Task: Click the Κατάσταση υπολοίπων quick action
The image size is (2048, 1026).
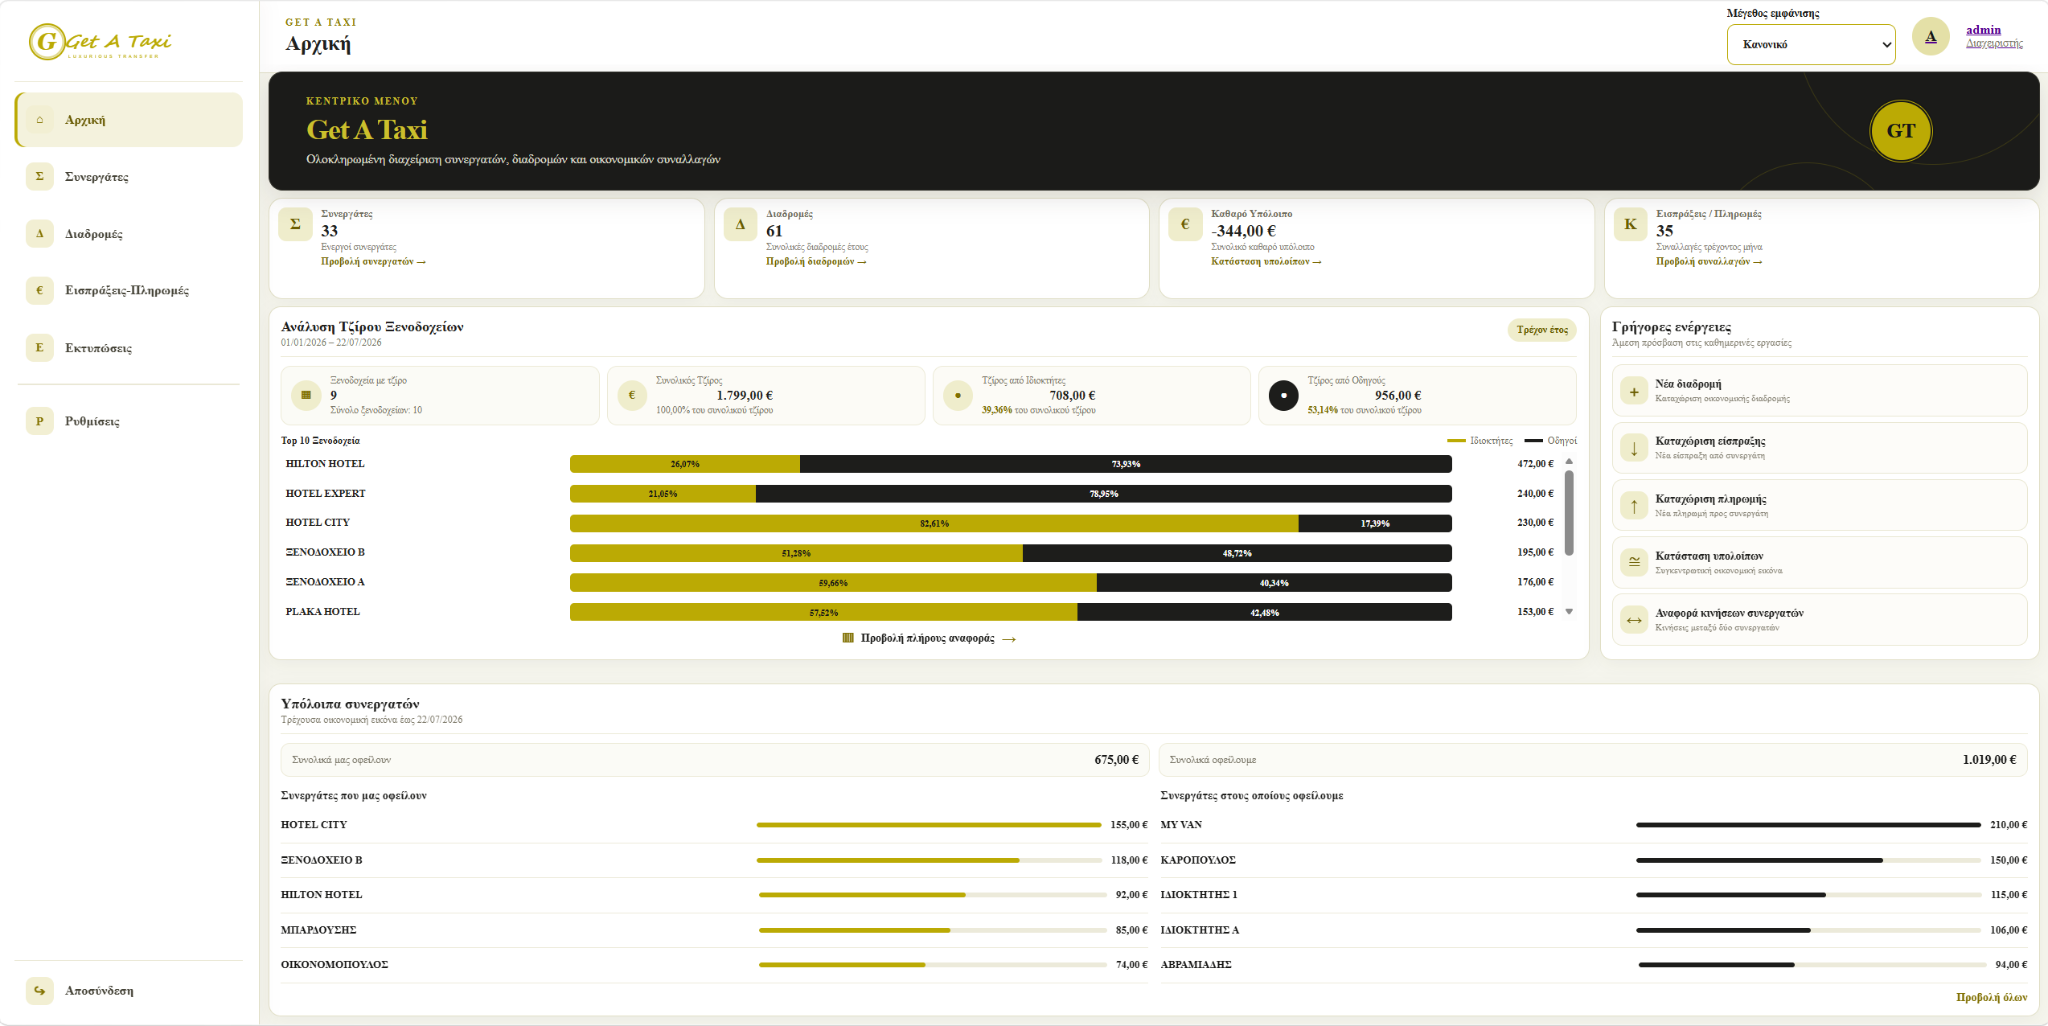Action: (1820, 562)
